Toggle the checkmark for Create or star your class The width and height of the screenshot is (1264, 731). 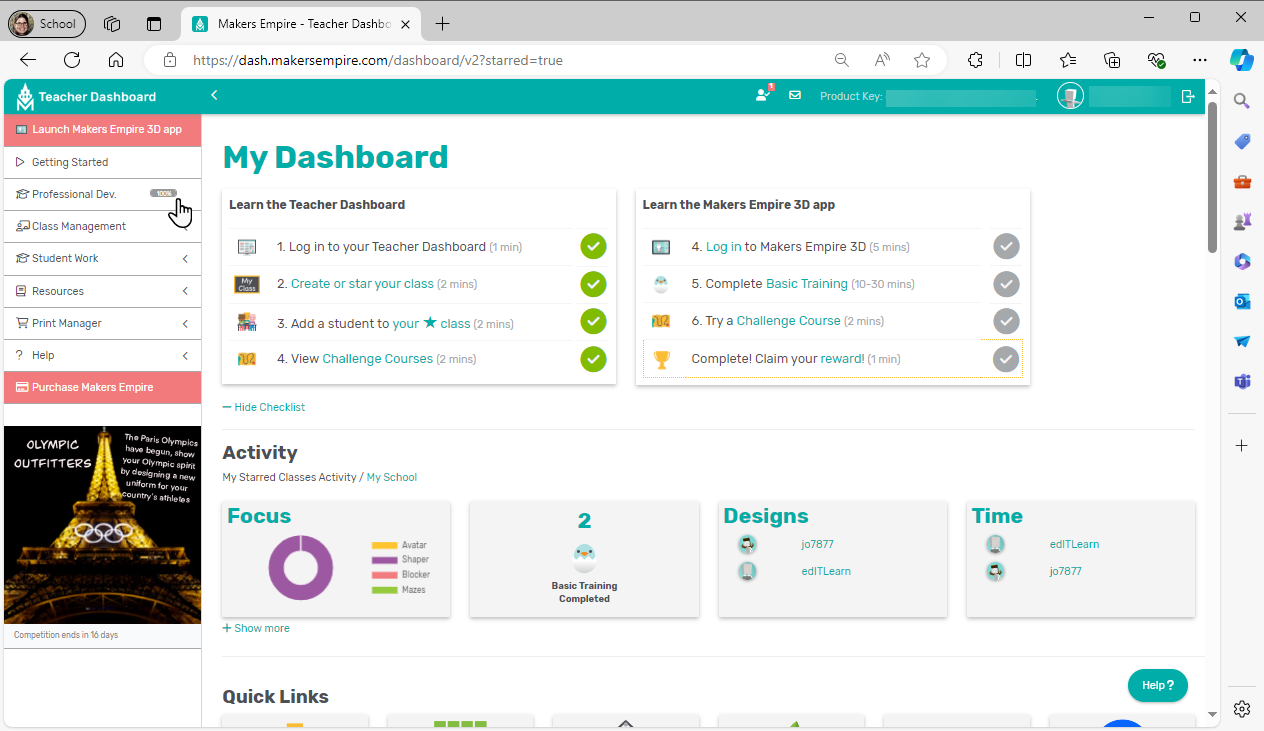[594, 284]
